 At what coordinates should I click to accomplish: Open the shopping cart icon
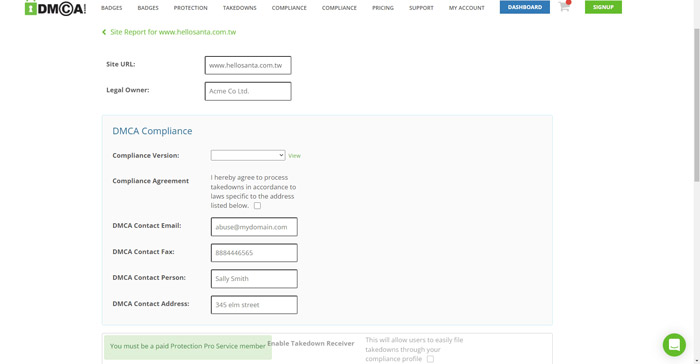(564, 6)
